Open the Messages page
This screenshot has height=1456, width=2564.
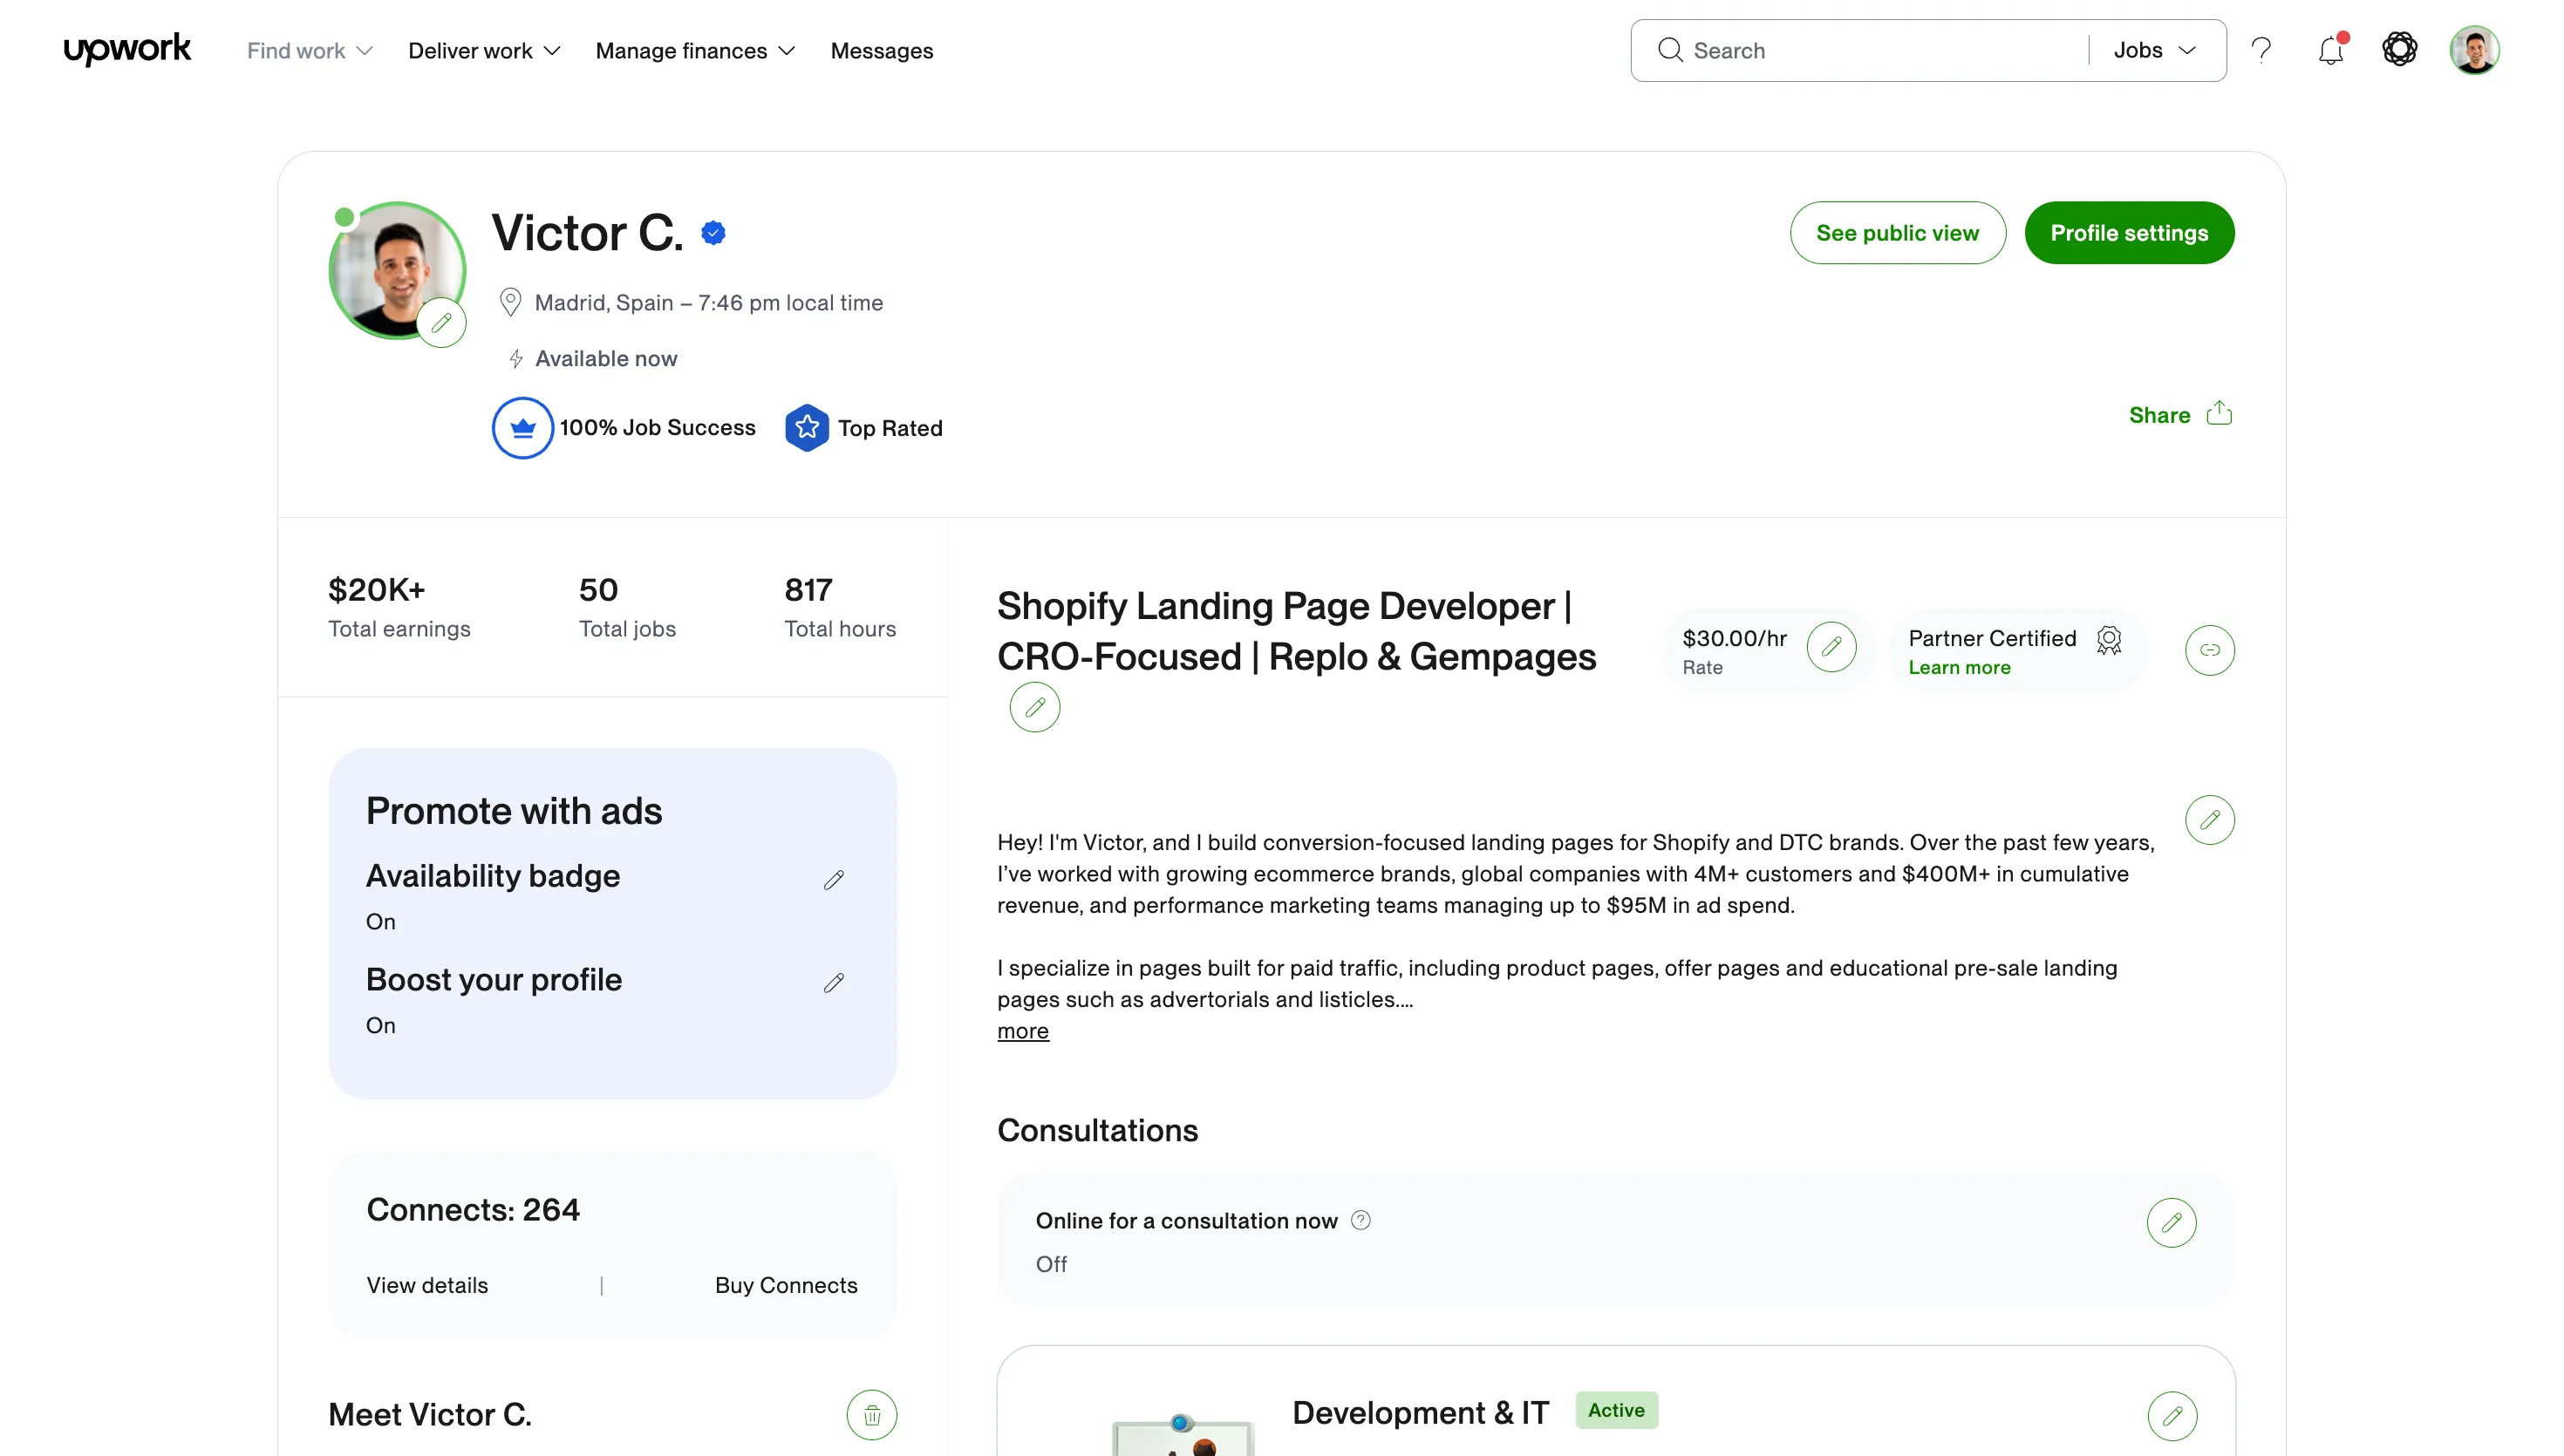pyautogui.click(x=882, y=51)
